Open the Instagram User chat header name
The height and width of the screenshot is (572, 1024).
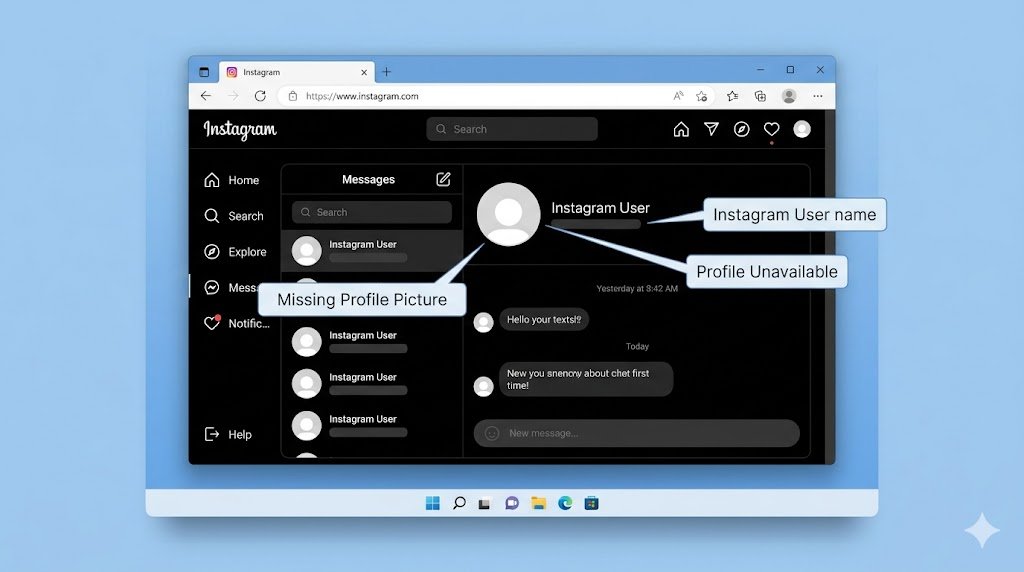pyautogui.click(x=600, y=208)
